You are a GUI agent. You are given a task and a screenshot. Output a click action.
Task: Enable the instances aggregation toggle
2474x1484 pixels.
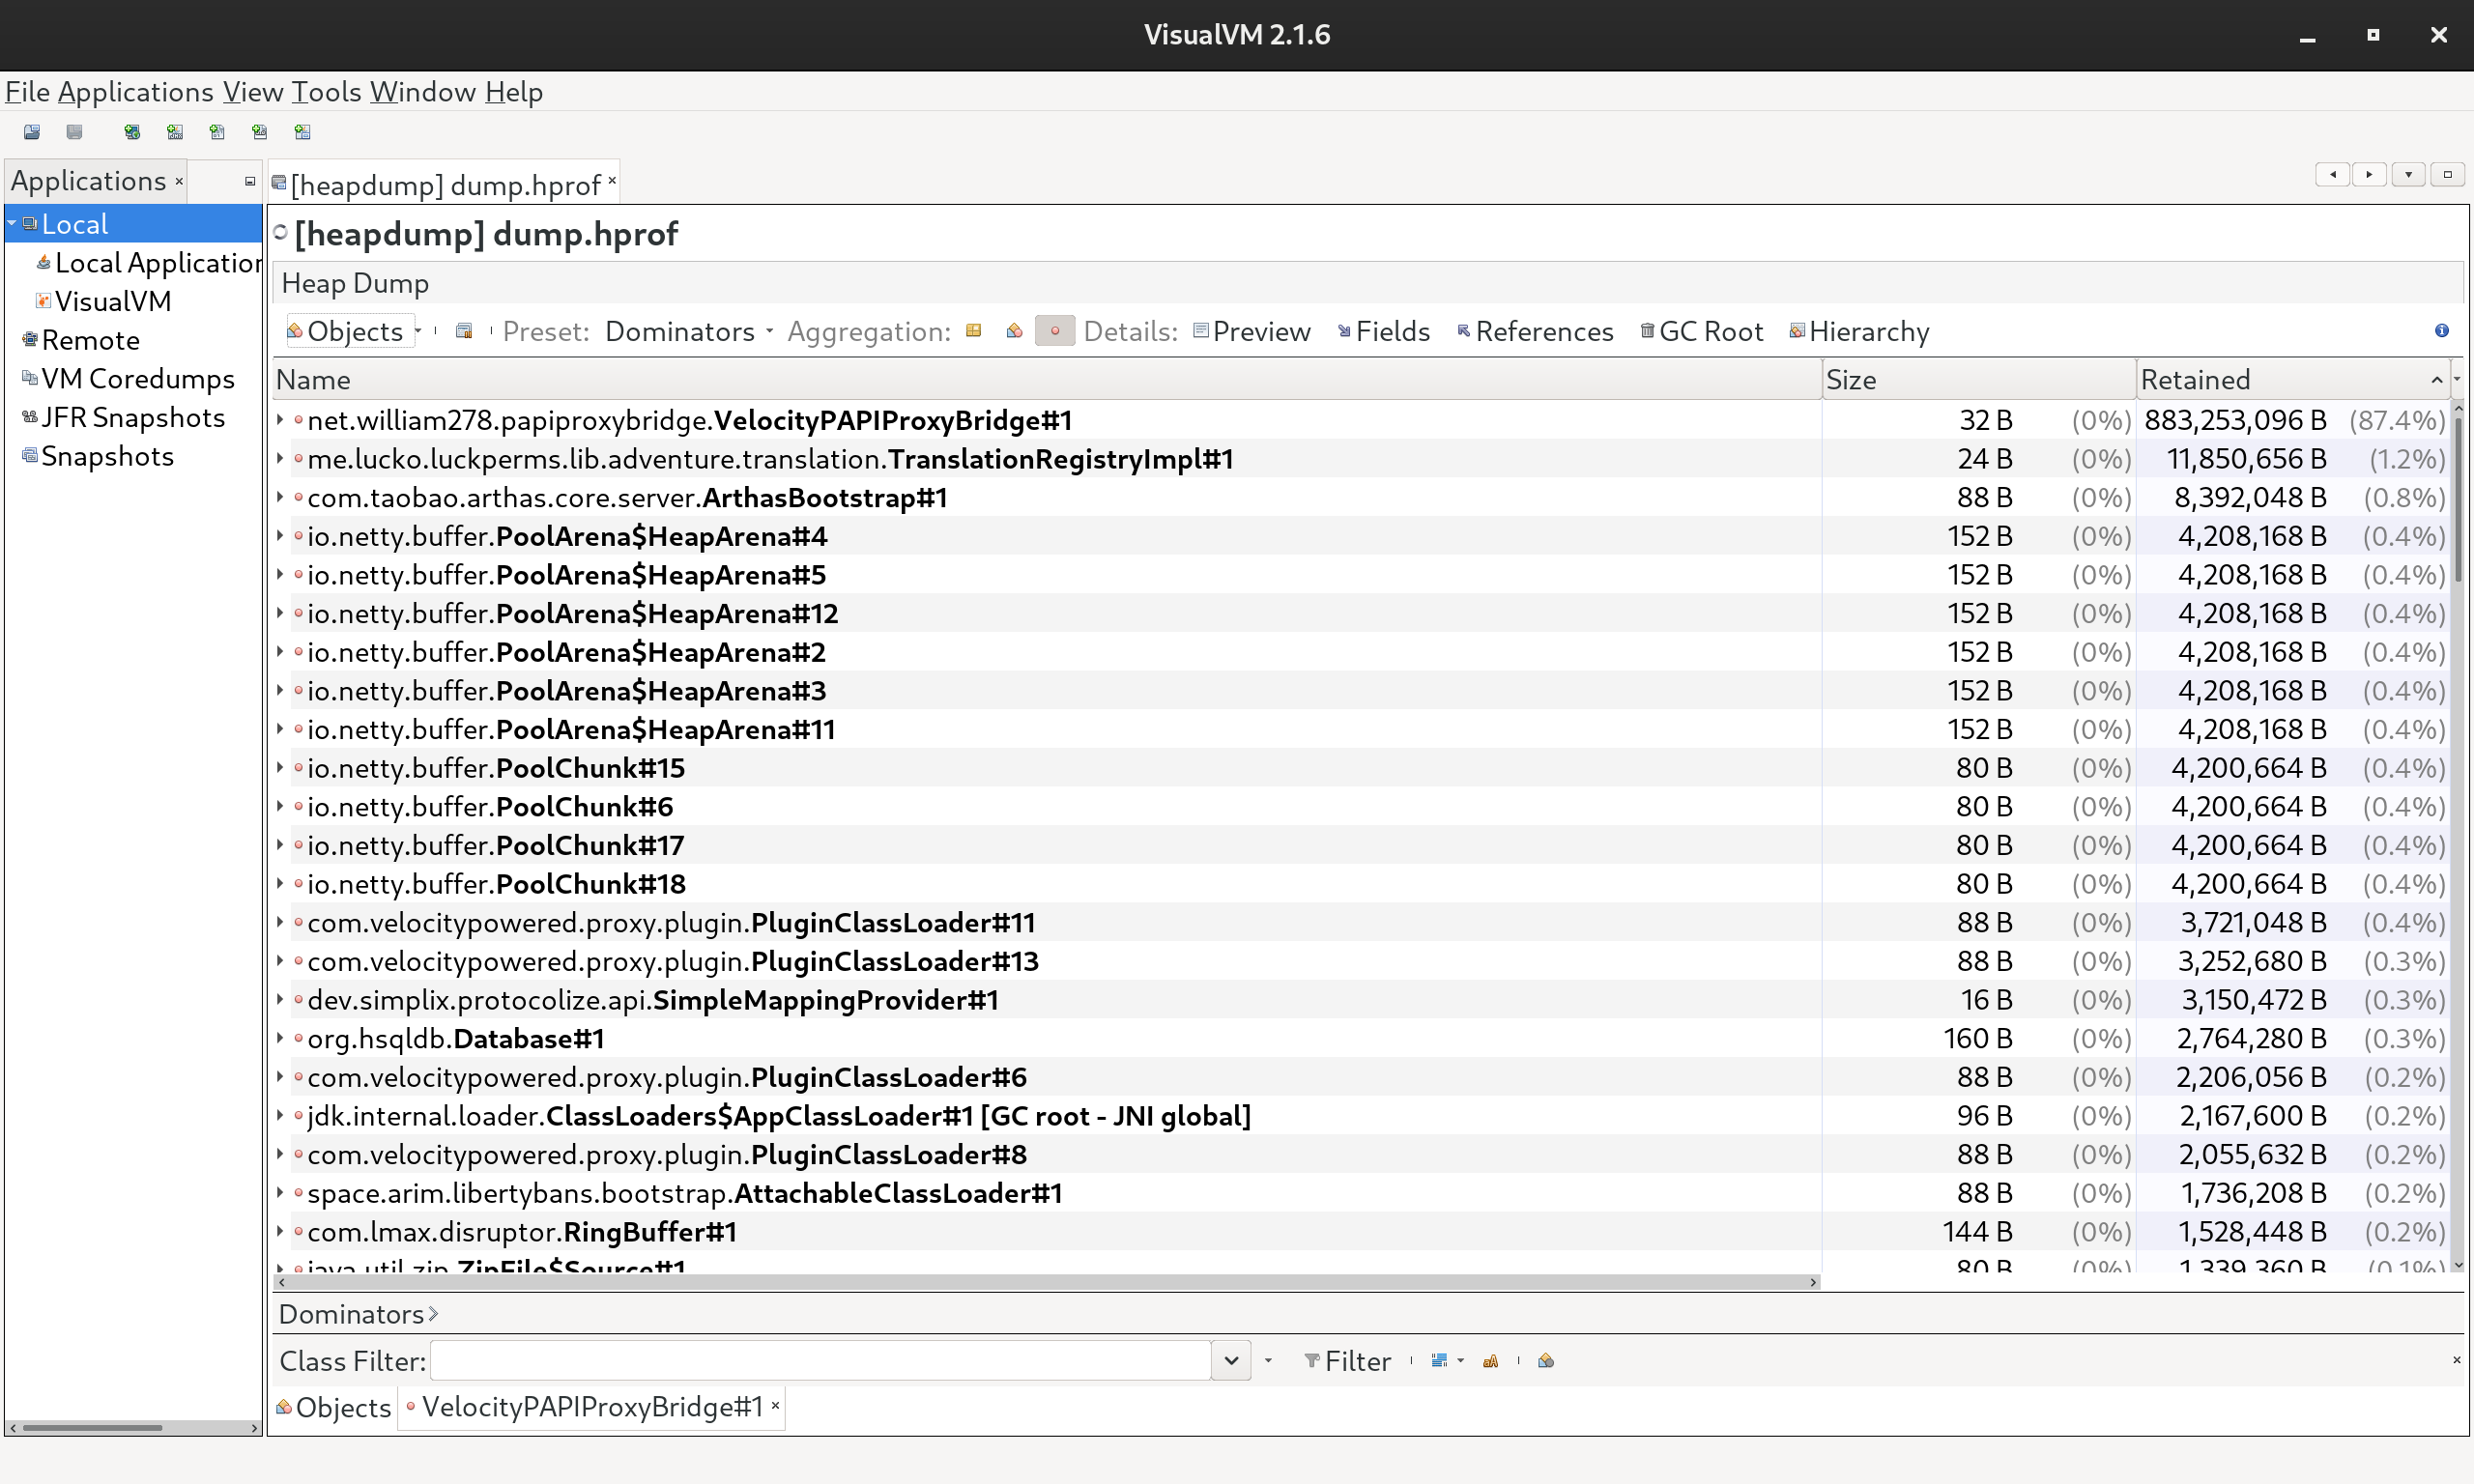1054,330
